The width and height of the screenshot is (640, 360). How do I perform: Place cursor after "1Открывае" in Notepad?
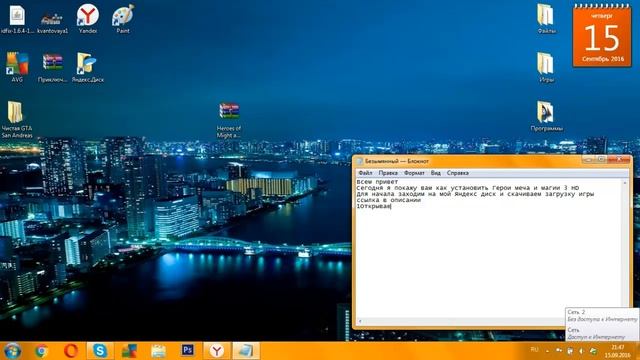click(391, 206)
